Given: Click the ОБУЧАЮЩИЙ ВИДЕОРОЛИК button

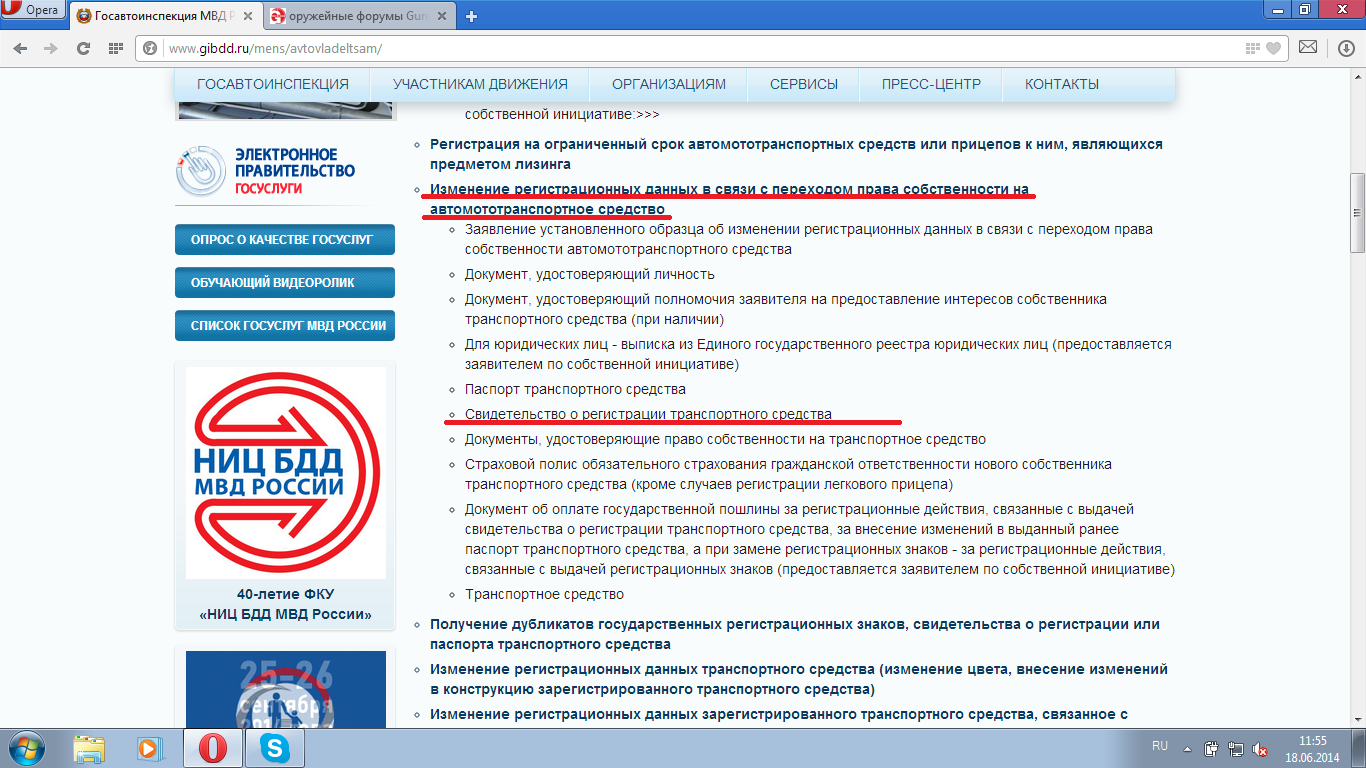Looking at the screenshot, I should pyautogui.click(x=284, y=283).
